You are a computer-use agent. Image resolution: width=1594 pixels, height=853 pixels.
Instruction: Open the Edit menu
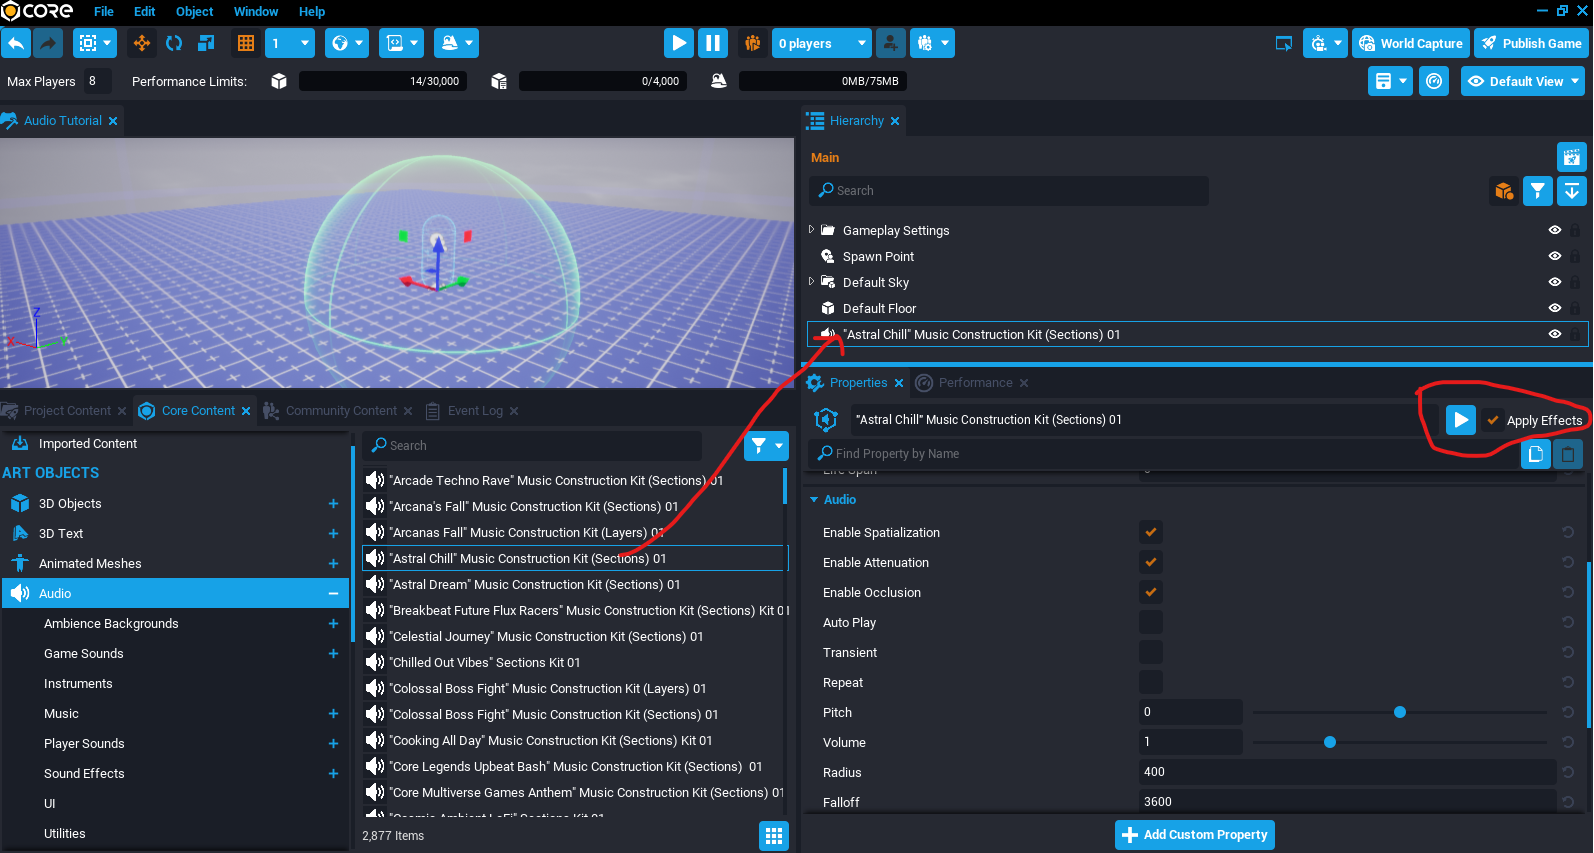[145, 12]
